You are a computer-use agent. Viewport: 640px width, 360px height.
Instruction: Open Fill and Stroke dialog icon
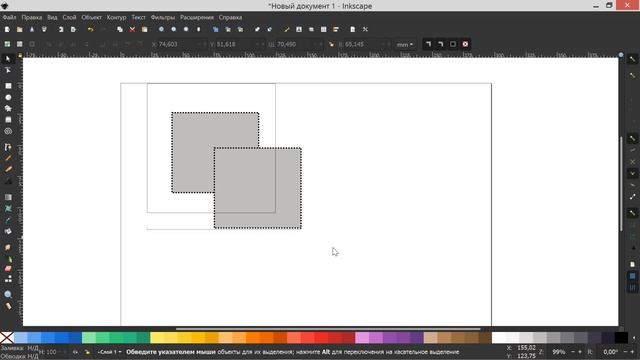tap(287, 29)
